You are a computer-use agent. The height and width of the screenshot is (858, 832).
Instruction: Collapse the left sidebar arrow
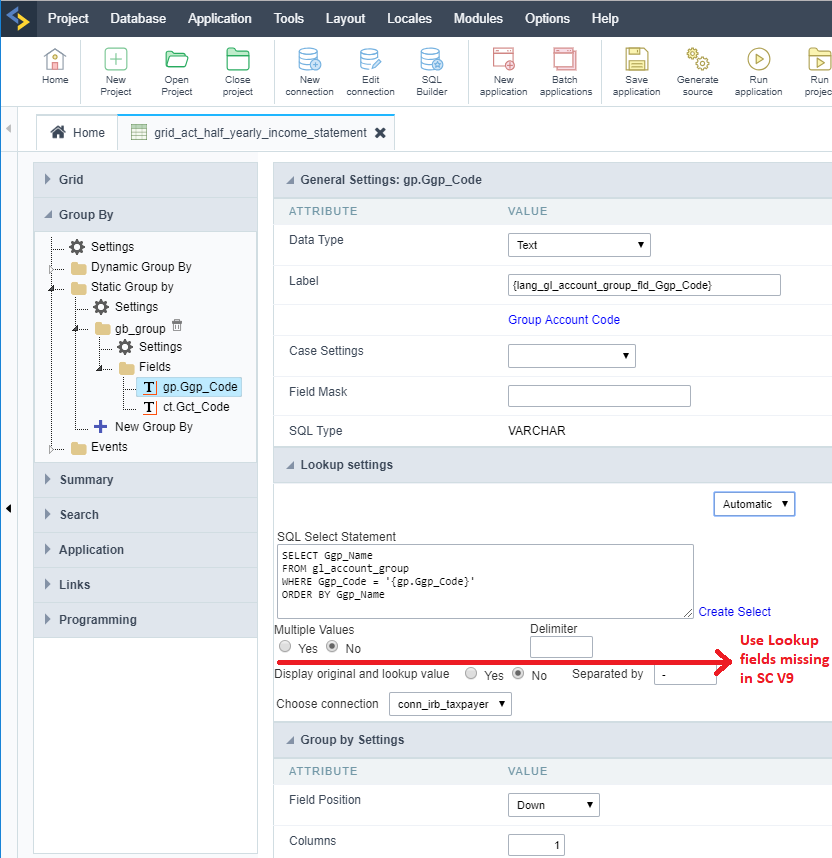pos(8,508)
